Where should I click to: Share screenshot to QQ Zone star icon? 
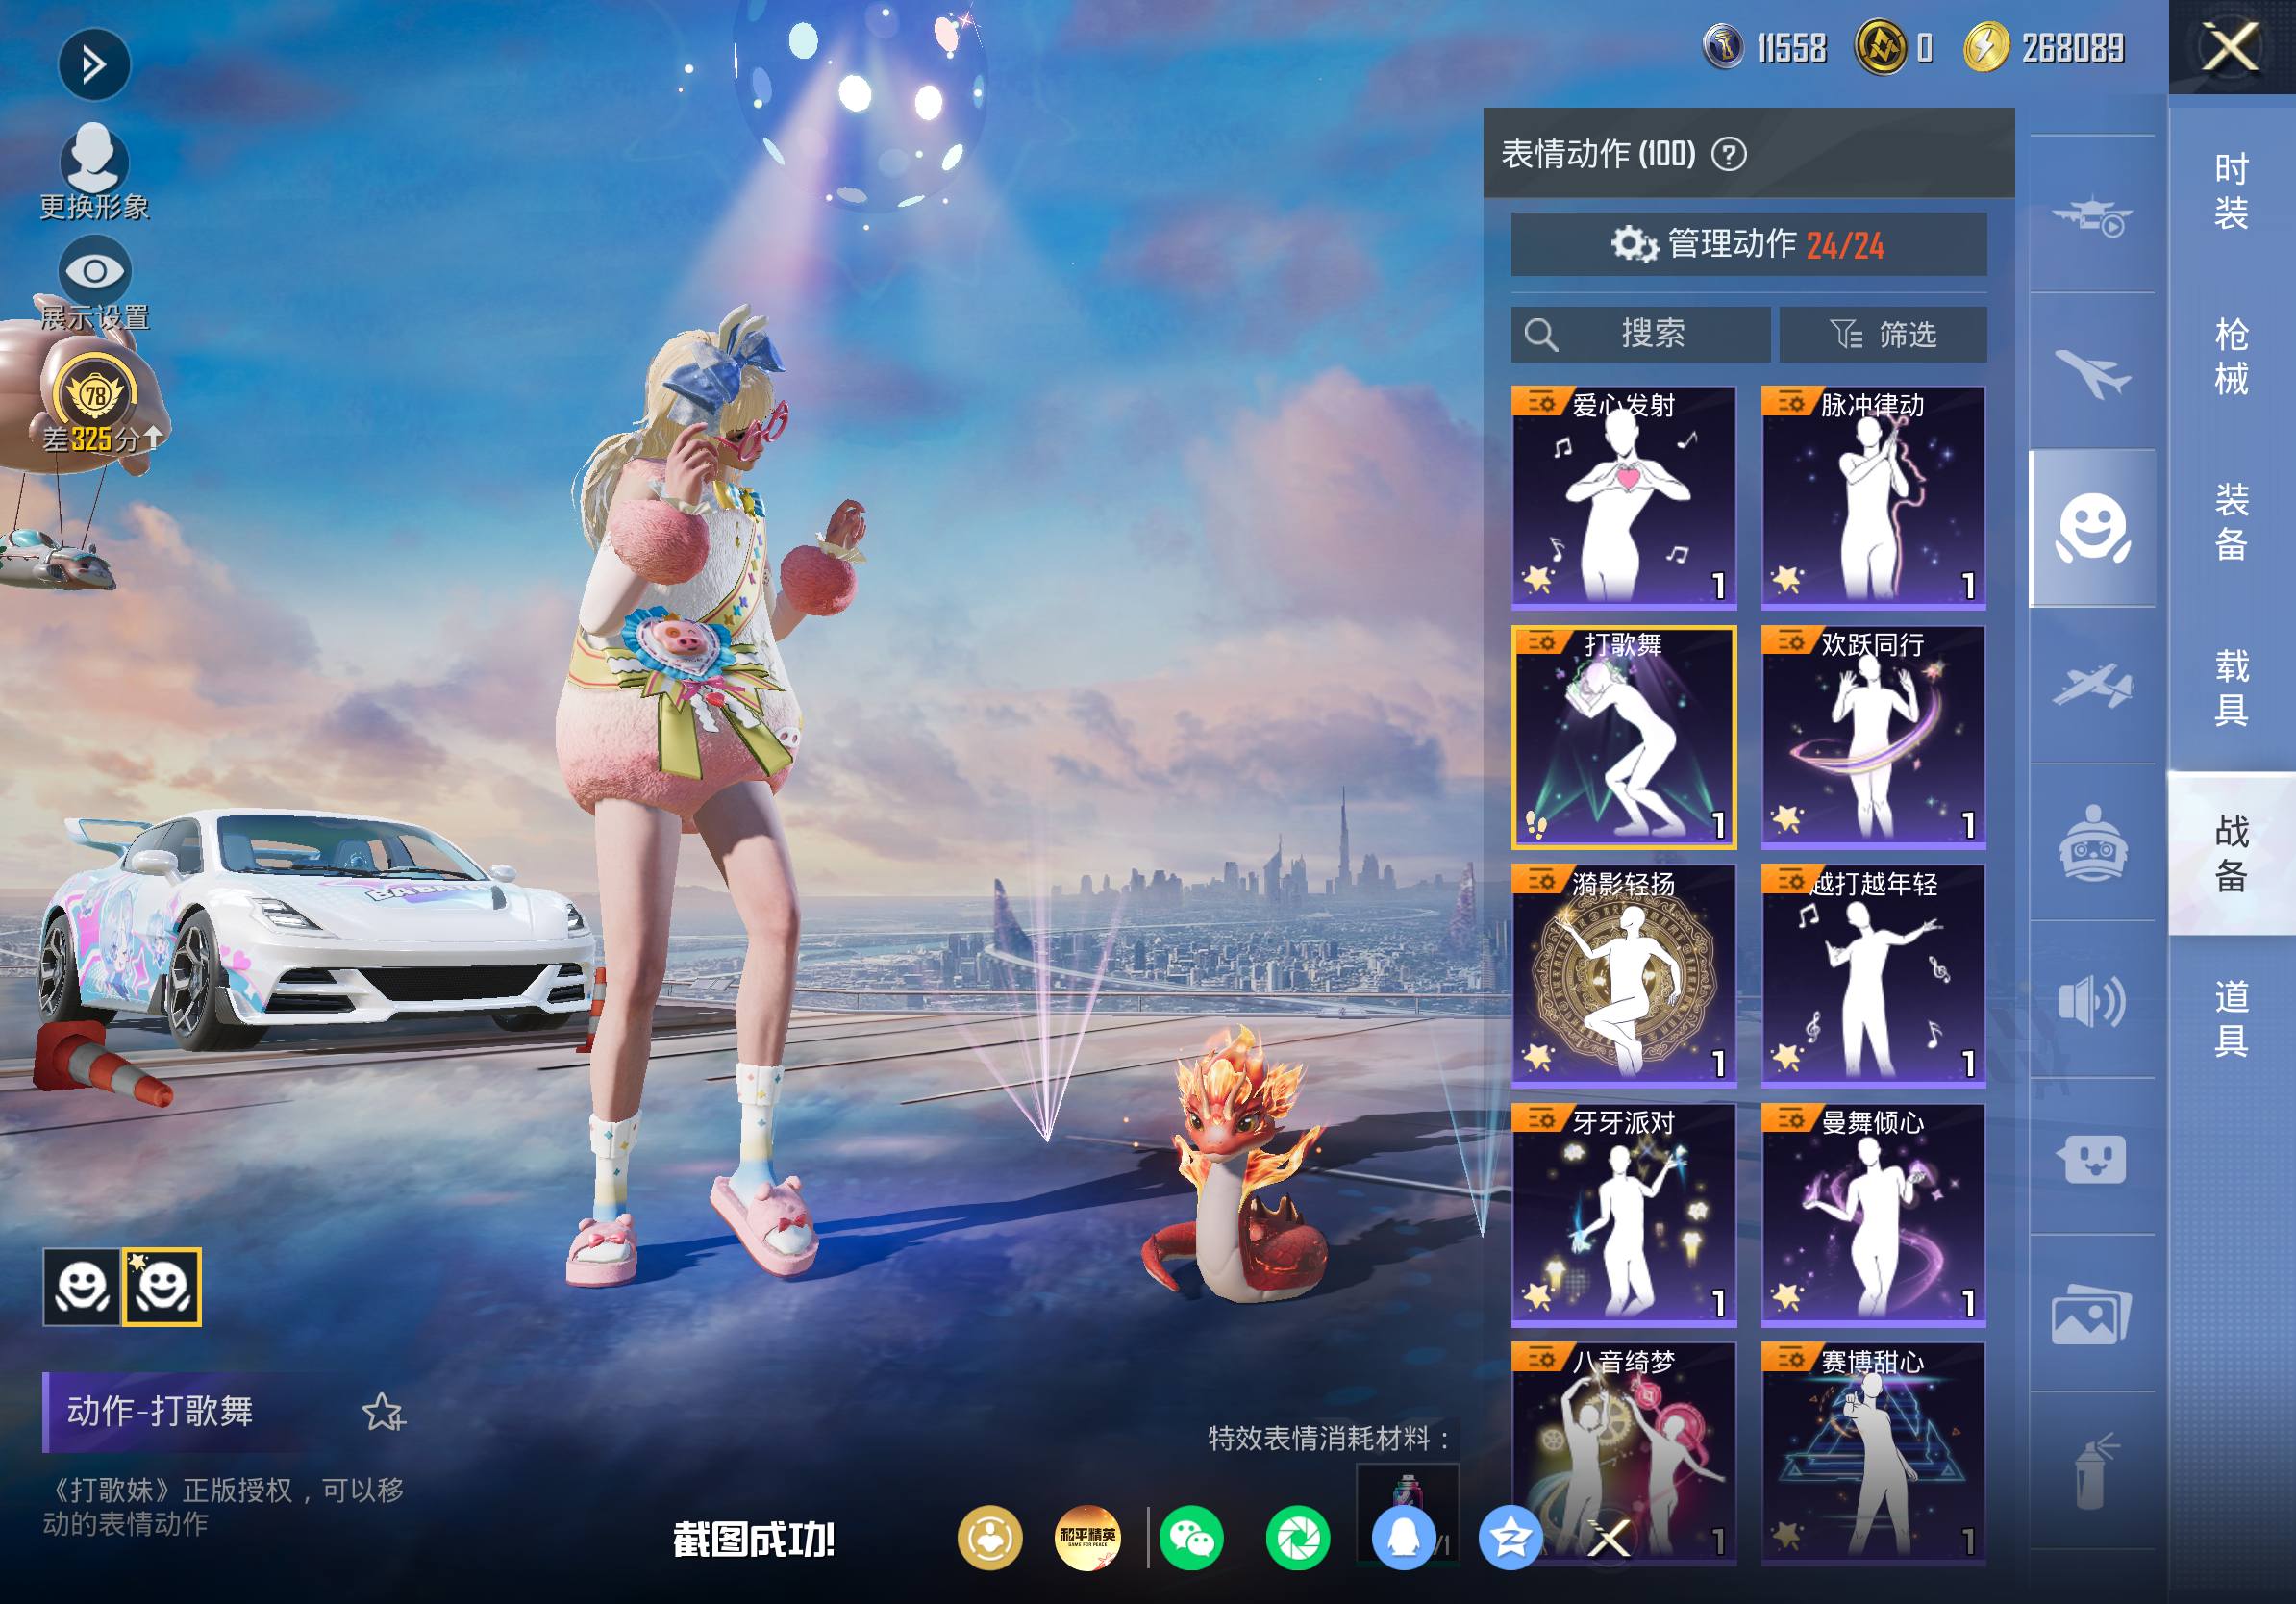[1510, 1538]
